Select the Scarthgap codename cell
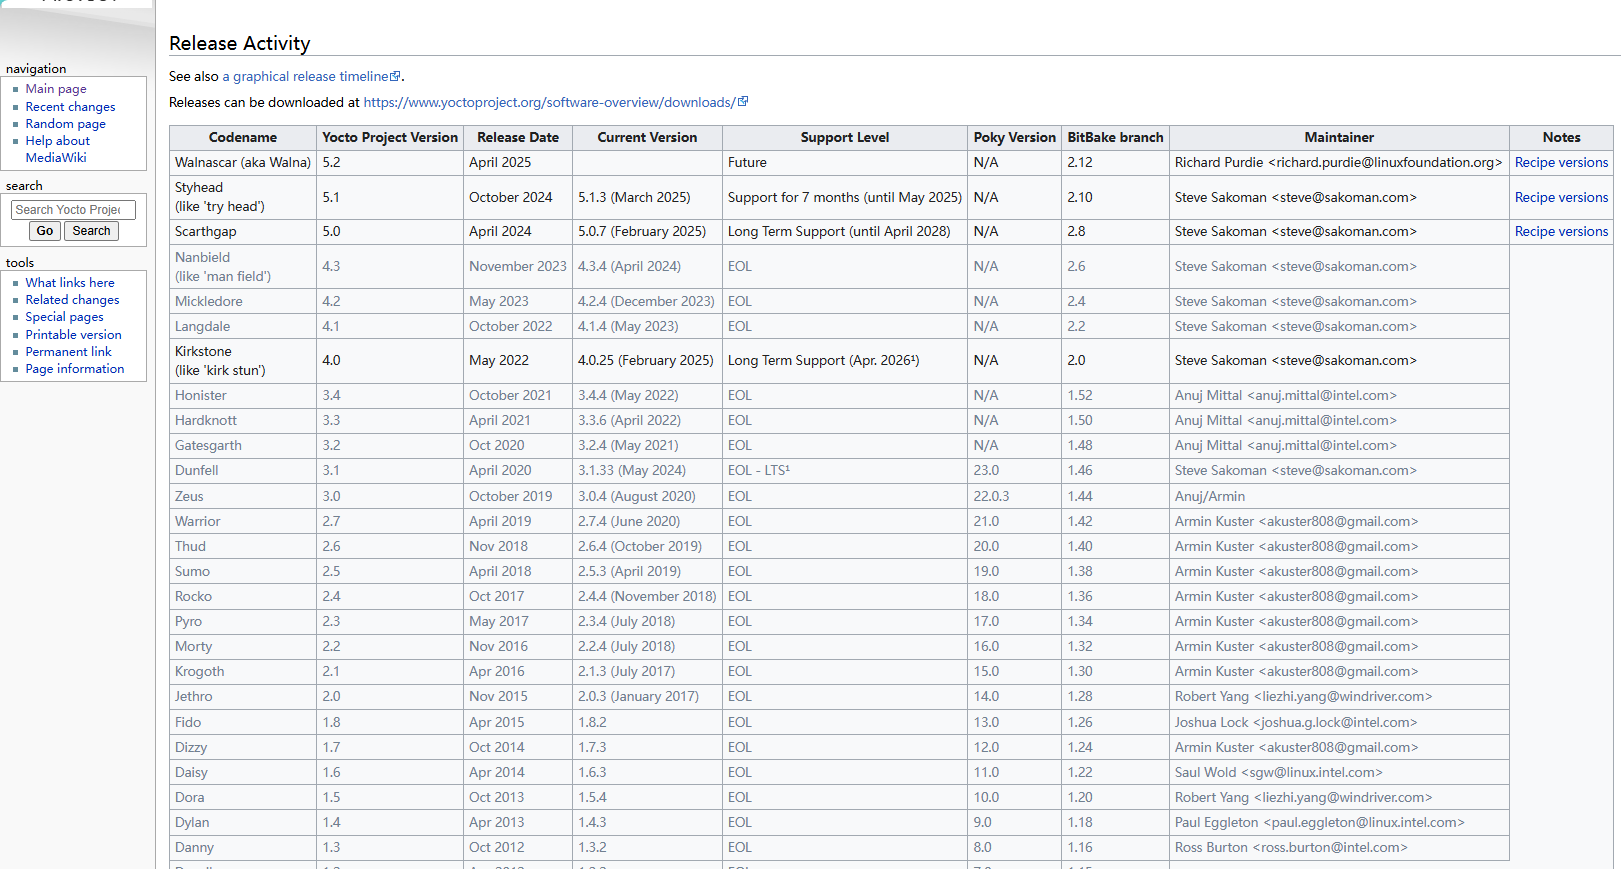 click(243, 232)
